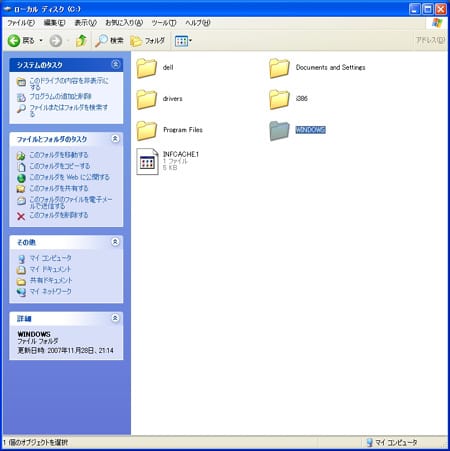Click the globe publish-to-Web icon
Screen dimensions: 450x451
(x=21, y=178)
